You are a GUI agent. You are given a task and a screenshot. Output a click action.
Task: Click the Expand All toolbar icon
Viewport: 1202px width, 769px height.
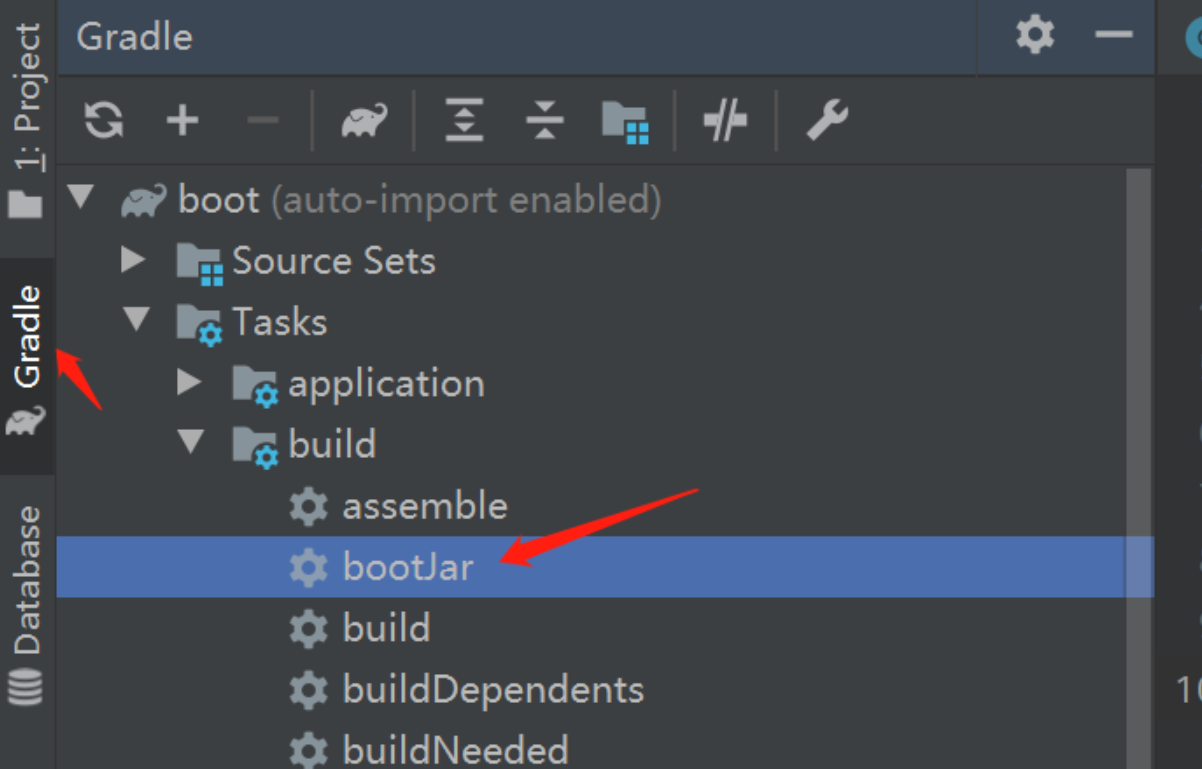464,121
